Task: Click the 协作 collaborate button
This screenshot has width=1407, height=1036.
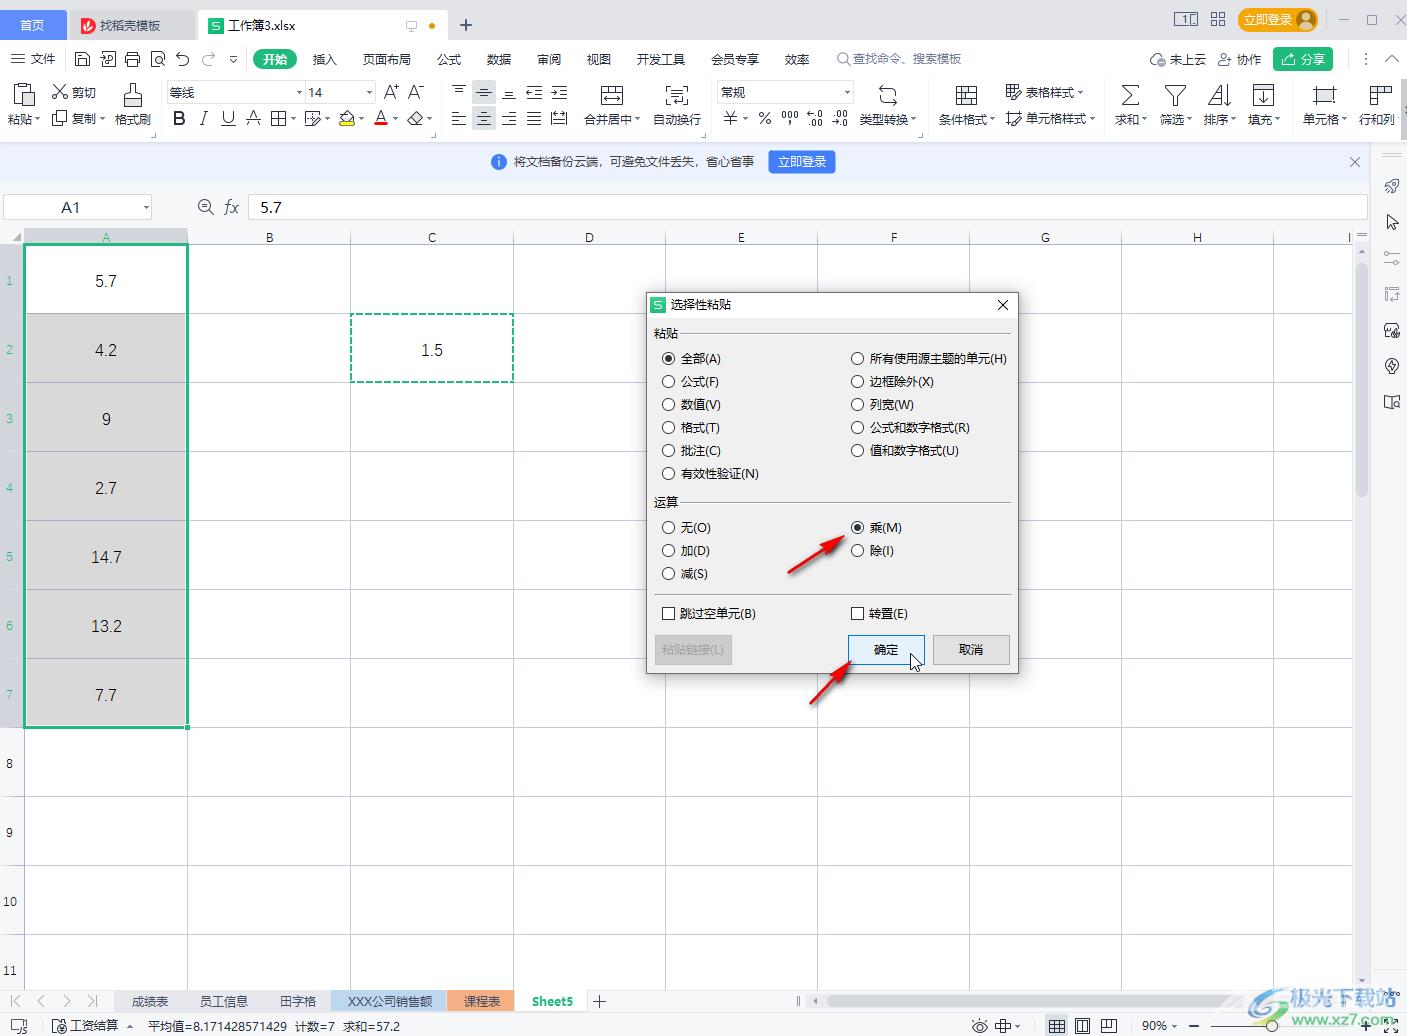Action: 1239,59
